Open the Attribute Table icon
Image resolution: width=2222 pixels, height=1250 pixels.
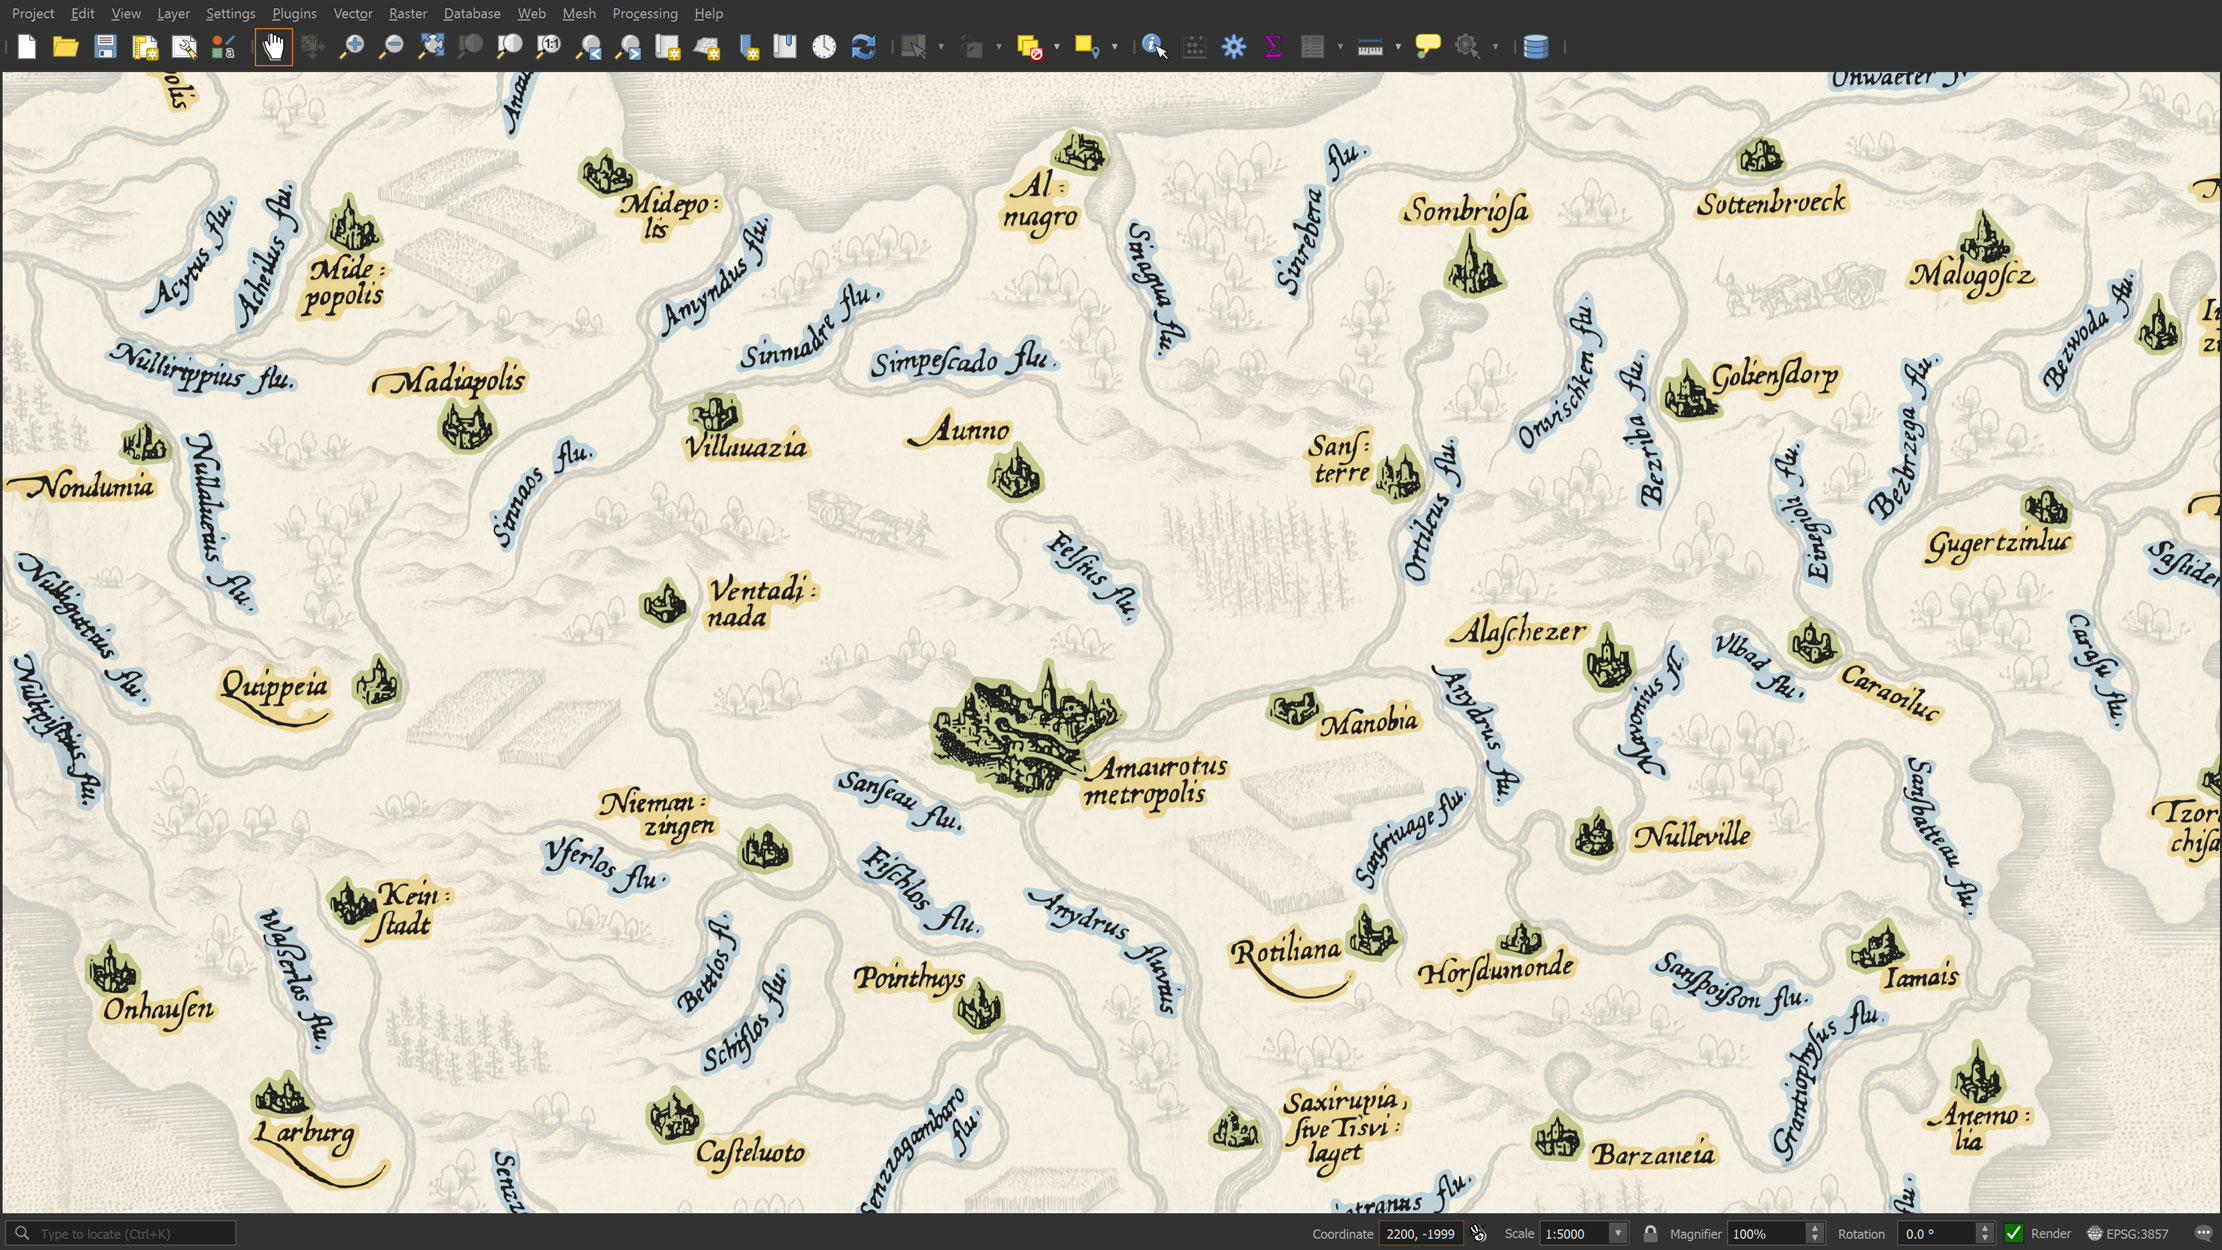pos(1312,47)
